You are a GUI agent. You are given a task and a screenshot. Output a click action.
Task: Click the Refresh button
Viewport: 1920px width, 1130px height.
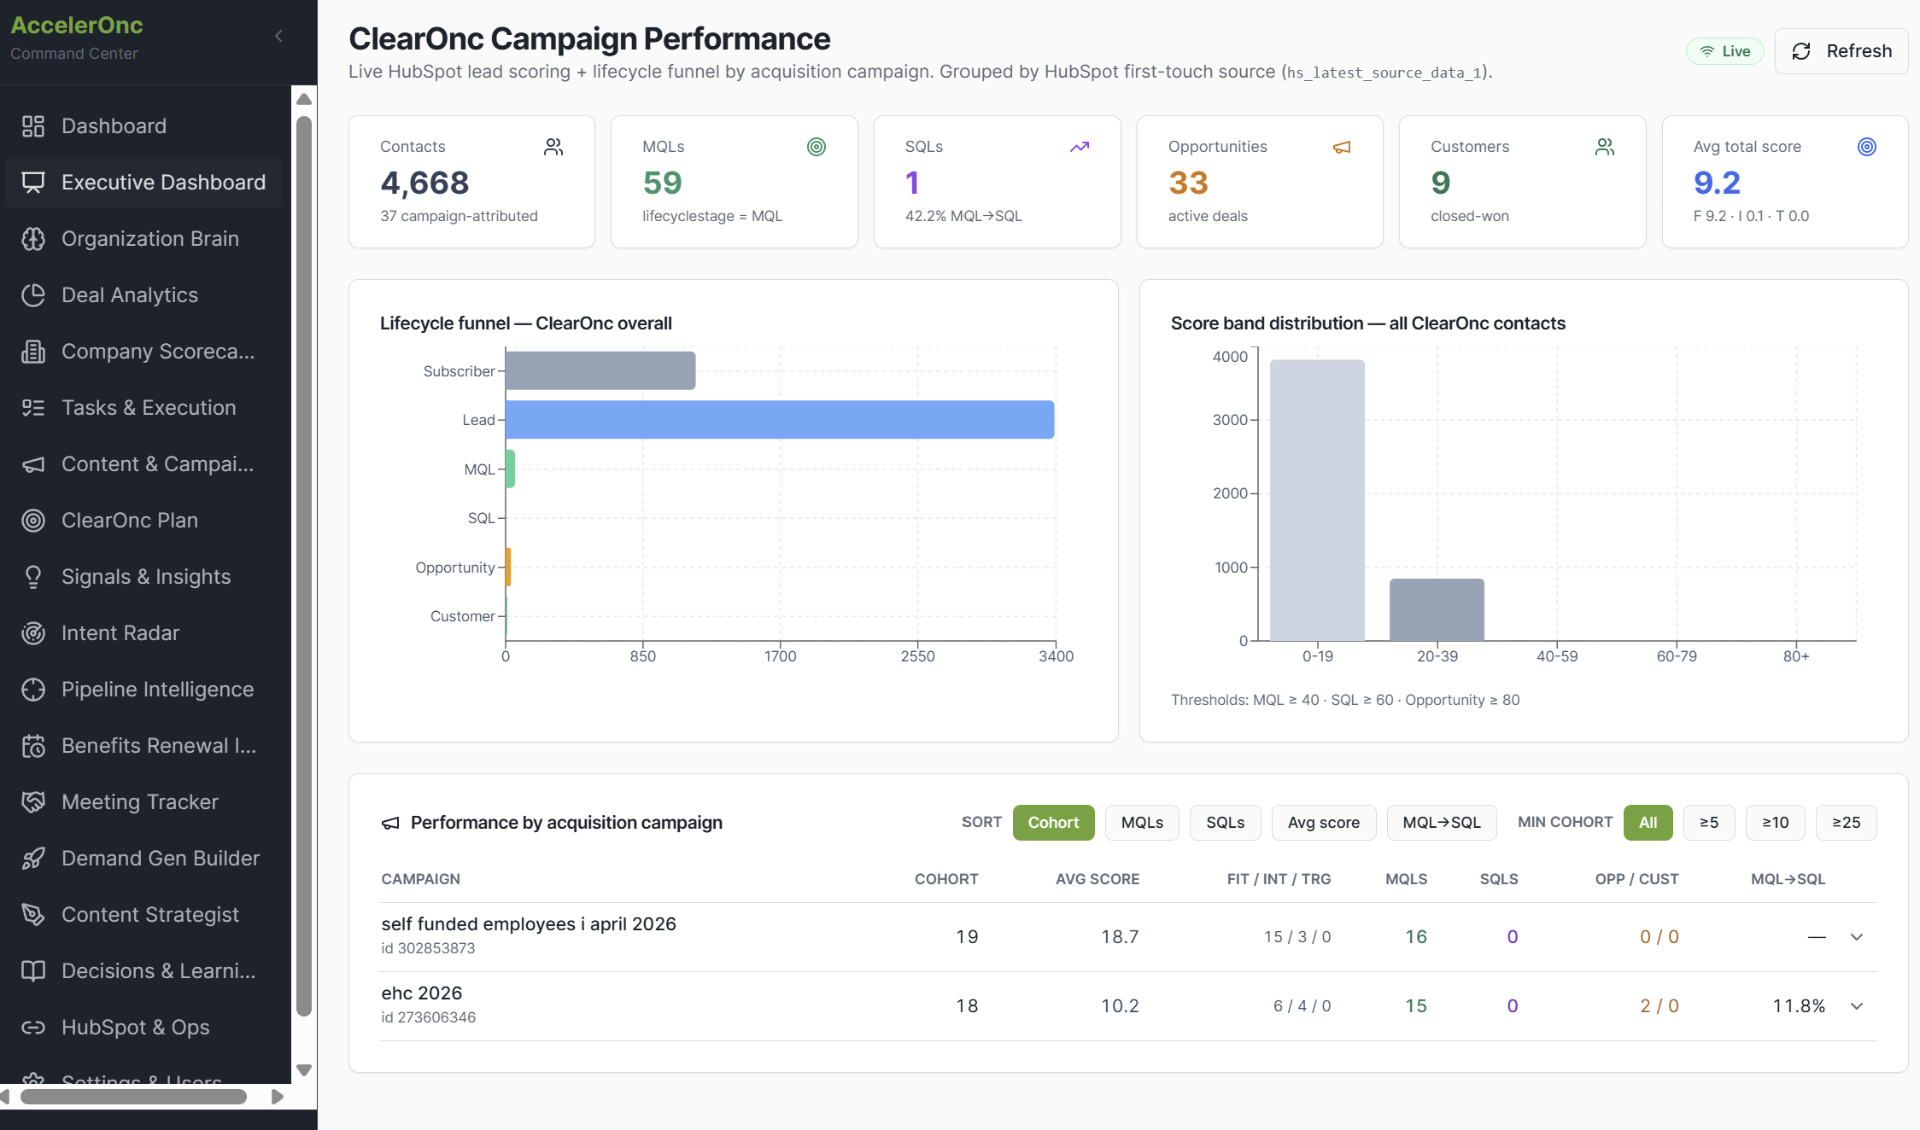1841,51
